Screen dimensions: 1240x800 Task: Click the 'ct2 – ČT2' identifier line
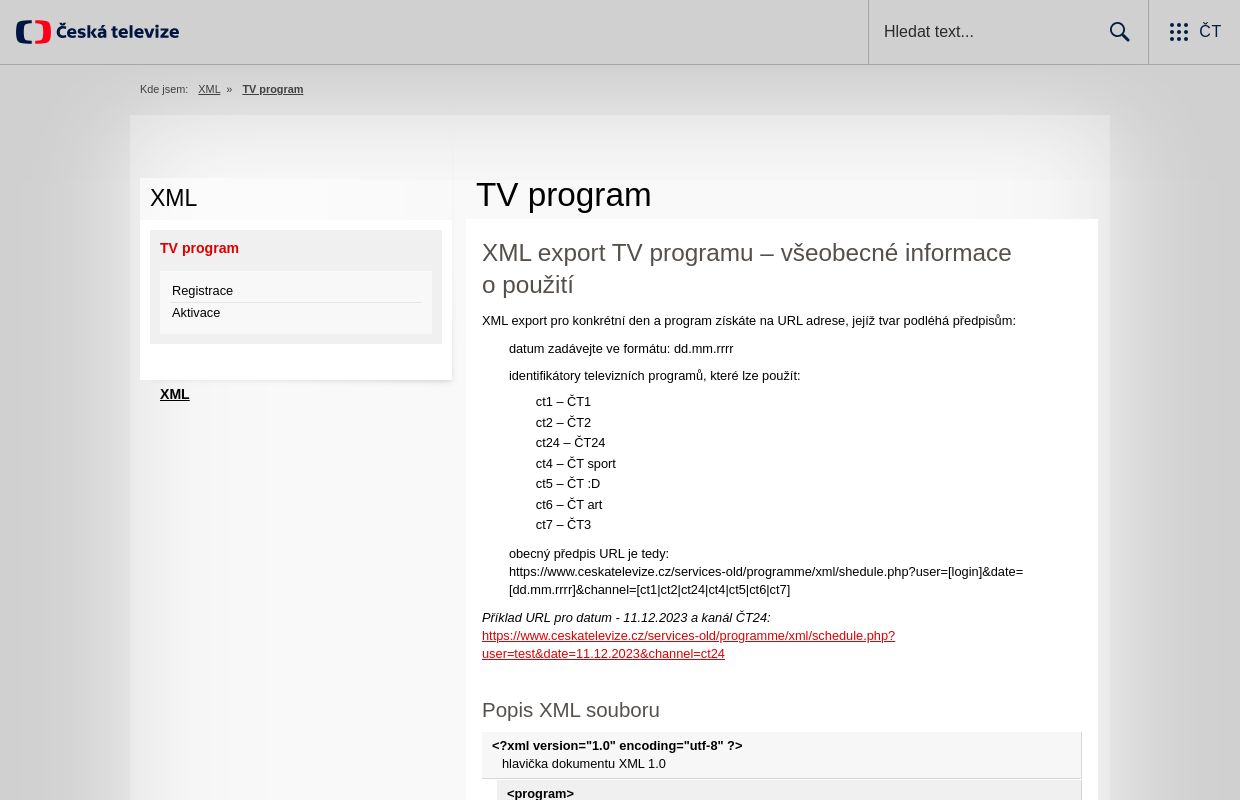point(563,423)
